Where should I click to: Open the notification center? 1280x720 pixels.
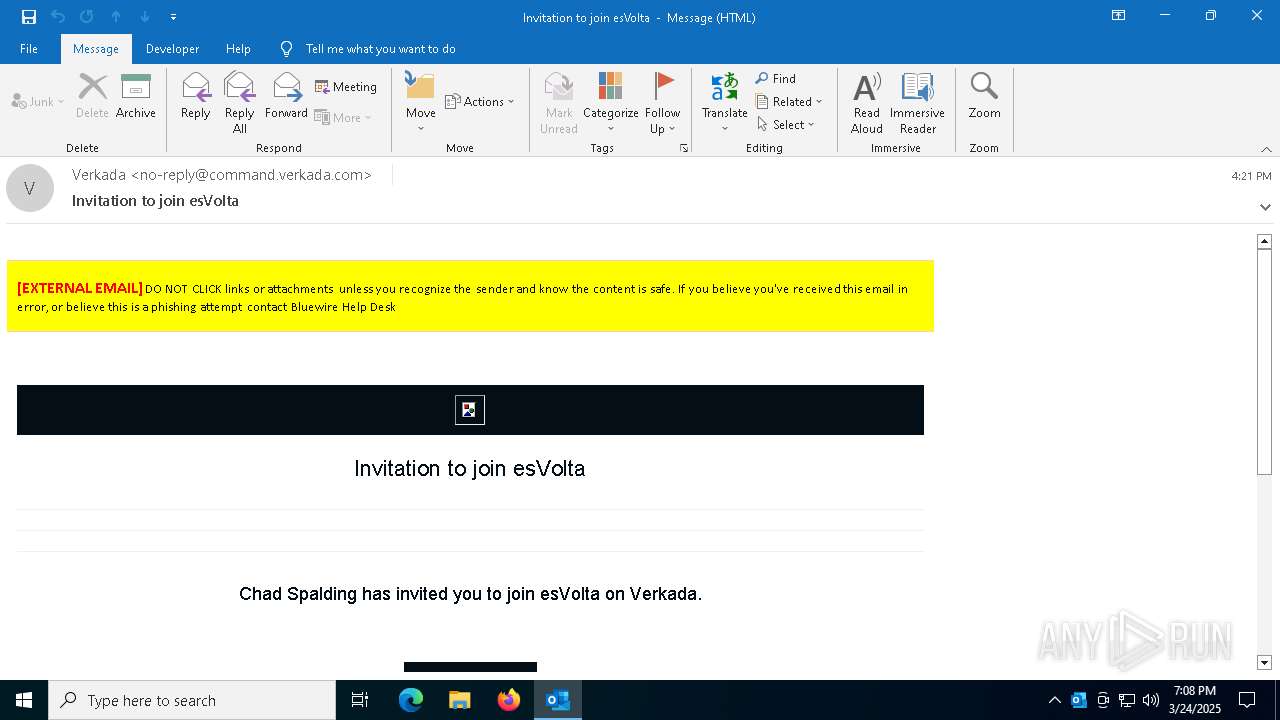(x=1247, y=700)
